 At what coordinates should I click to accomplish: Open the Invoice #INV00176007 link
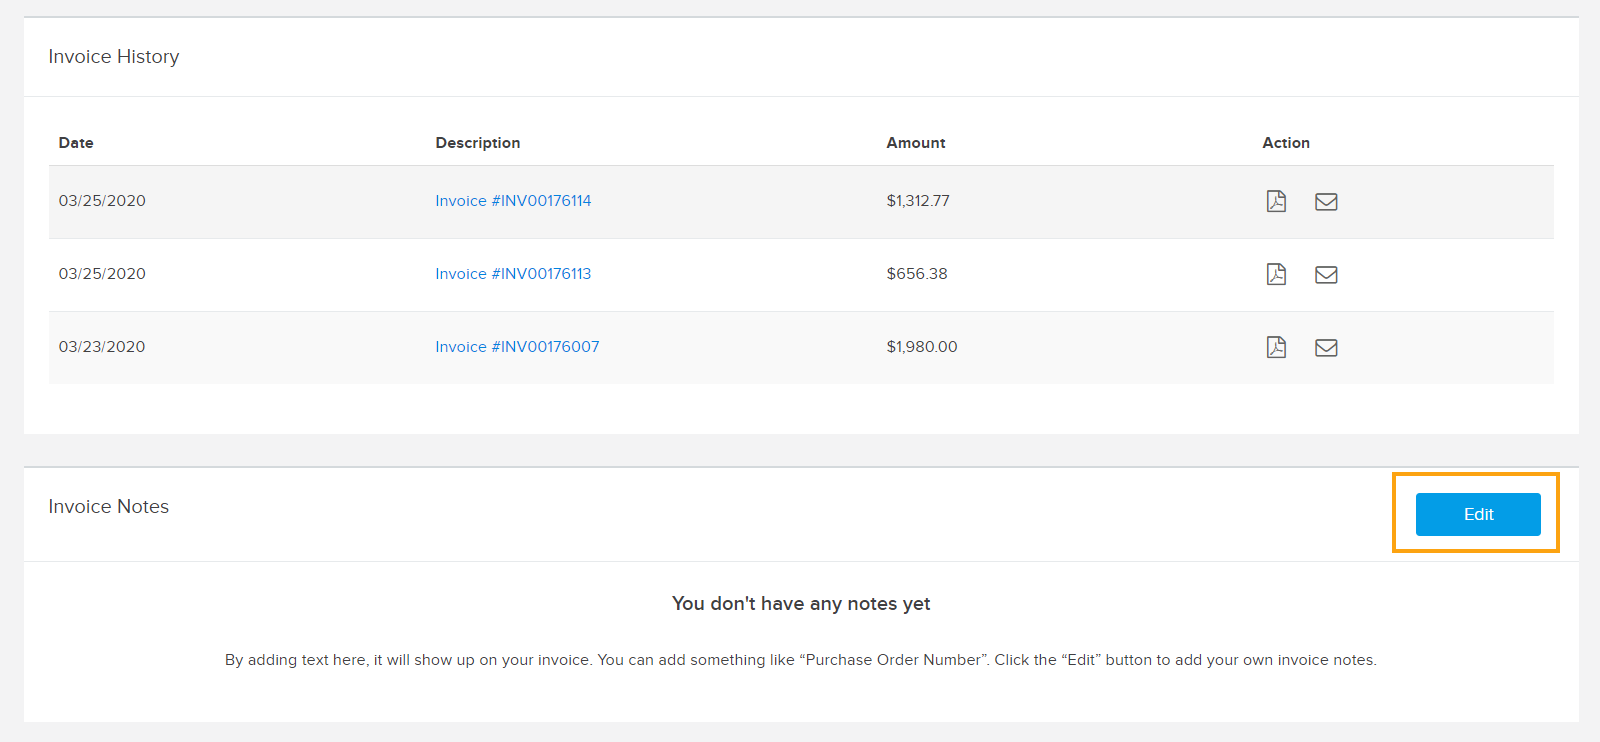click(x=517, y=347)
